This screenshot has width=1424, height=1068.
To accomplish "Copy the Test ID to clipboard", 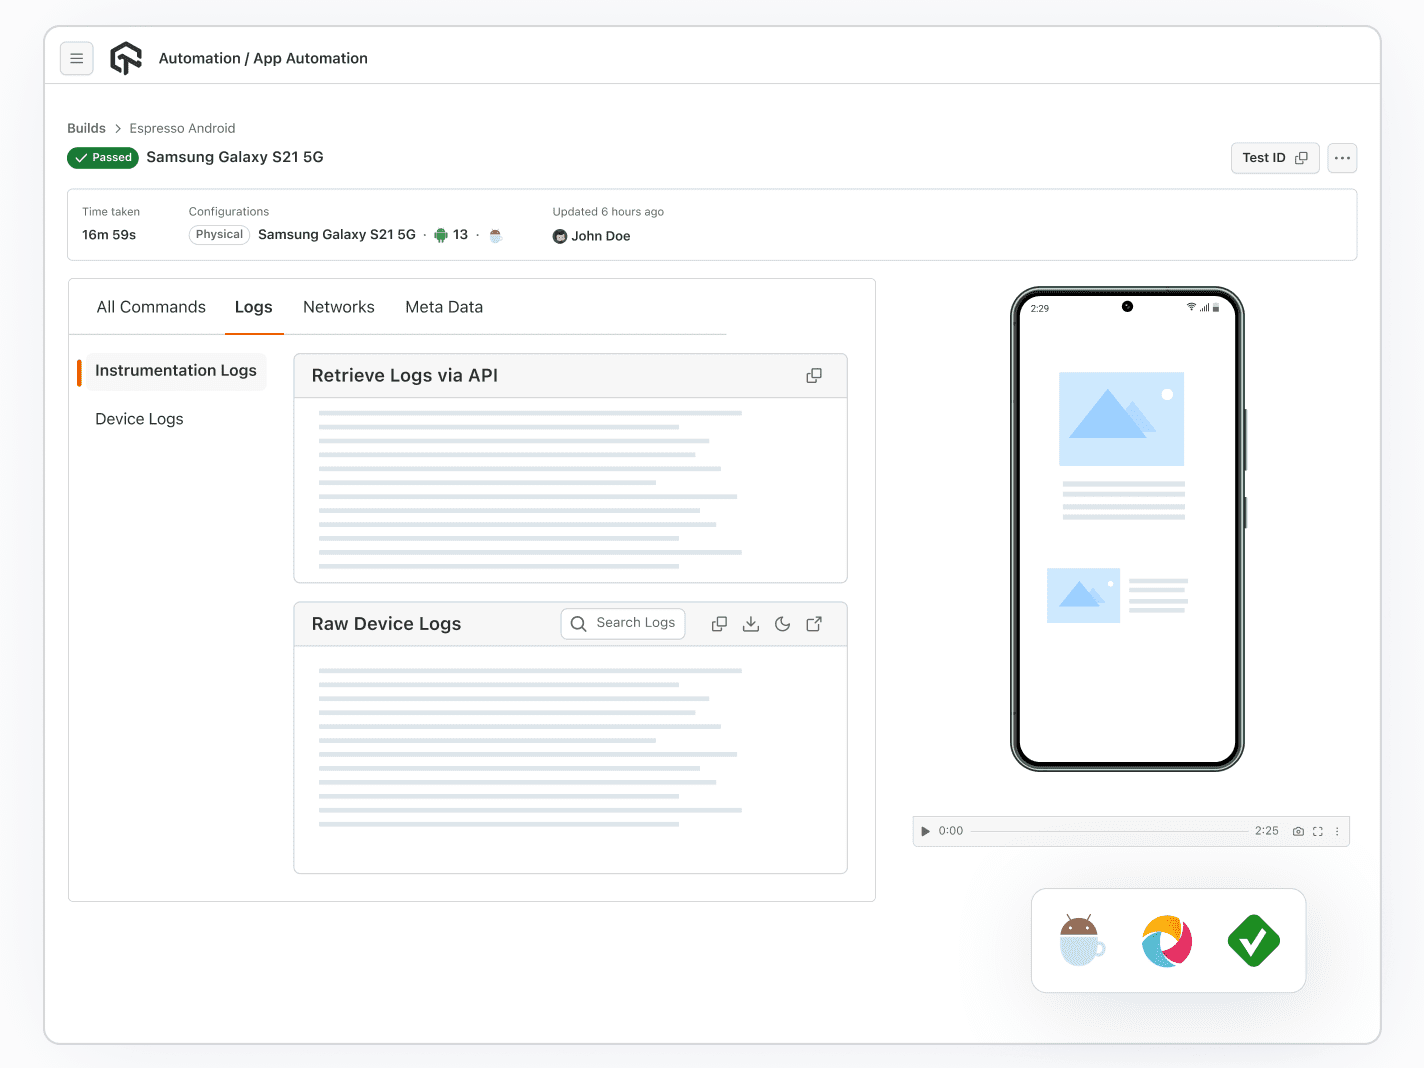I will coord(1302,158).
